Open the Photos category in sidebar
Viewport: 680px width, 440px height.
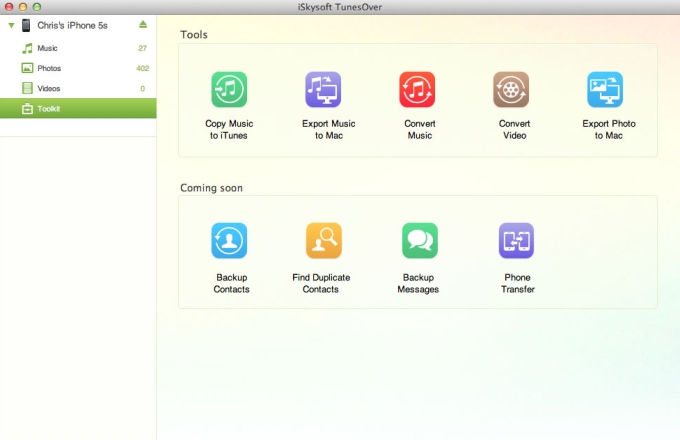click(x=78, y=68)
